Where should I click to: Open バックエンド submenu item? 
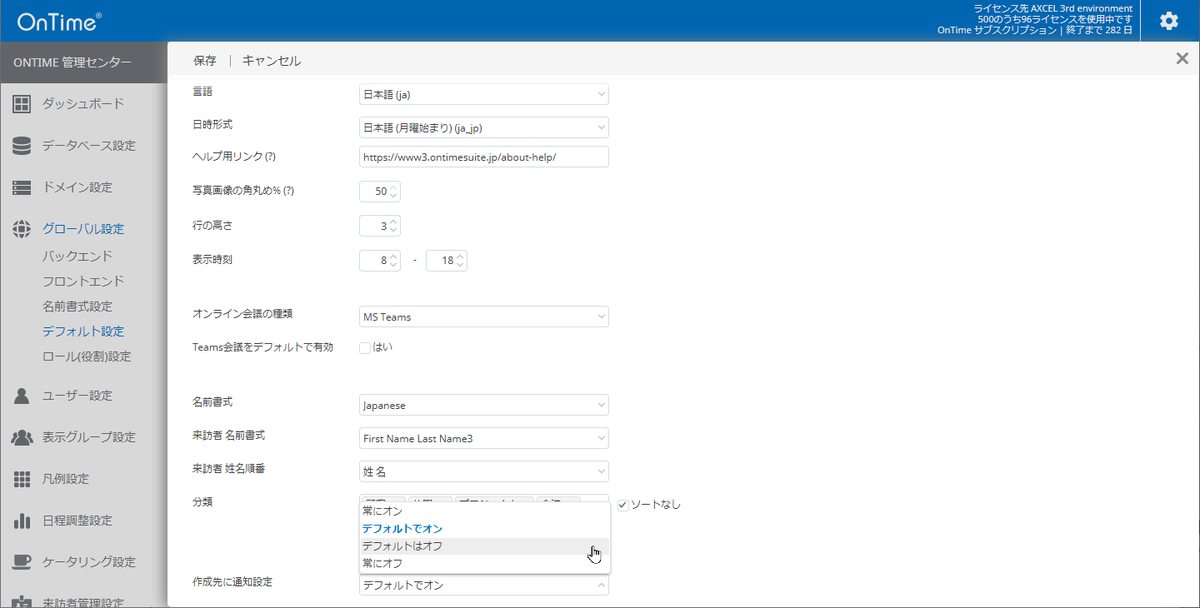pyautogui.click(x=77, y=256)
